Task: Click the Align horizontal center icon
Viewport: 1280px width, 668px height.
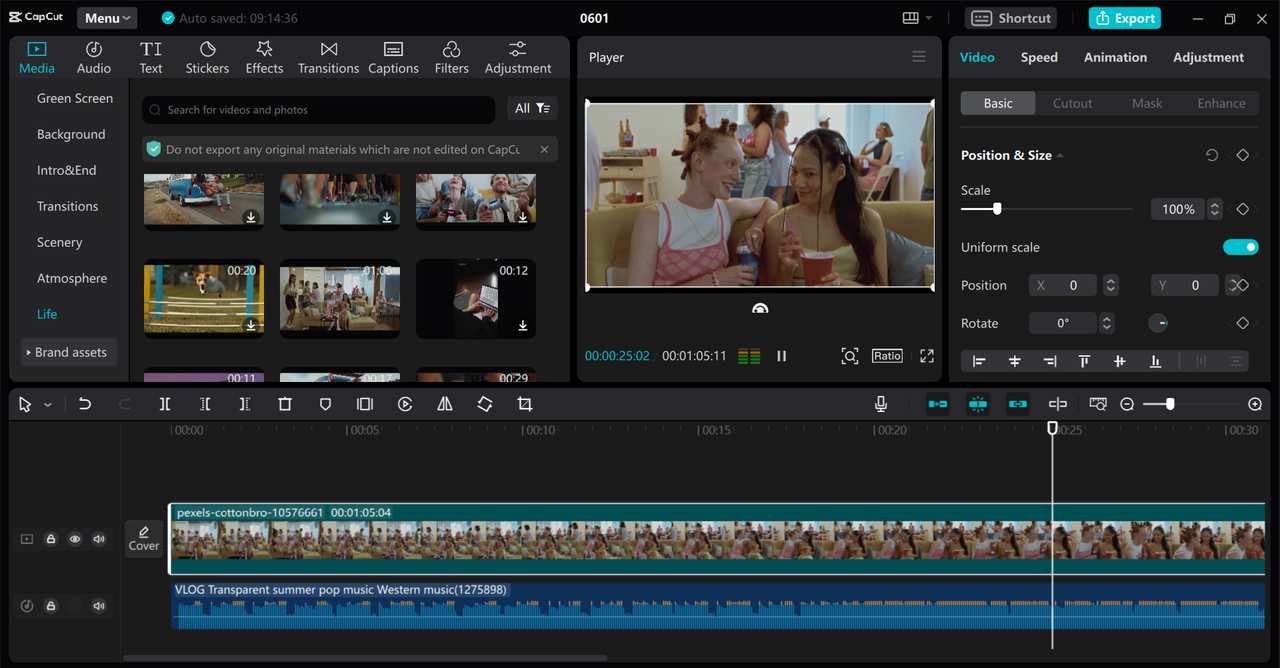Action: tap(1015, 361)
